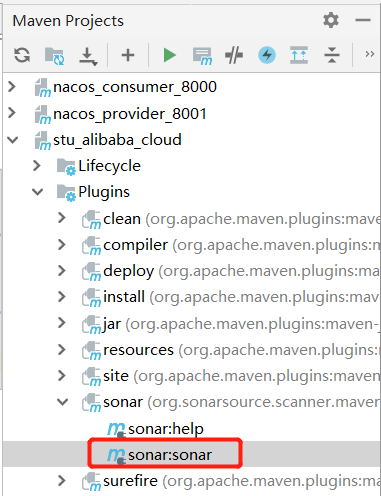Add a Maven project with the plus icon
This screenshot has height=496, width=381.
click(x=128, y=55)
